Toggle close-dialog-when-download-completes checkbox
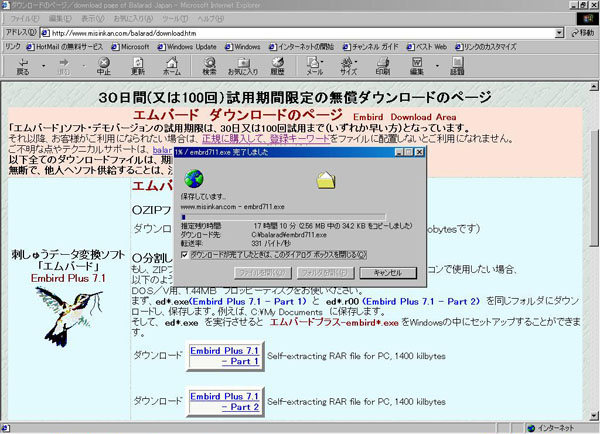600x434 pixels. pyautogui.click(x=185, y=255)
